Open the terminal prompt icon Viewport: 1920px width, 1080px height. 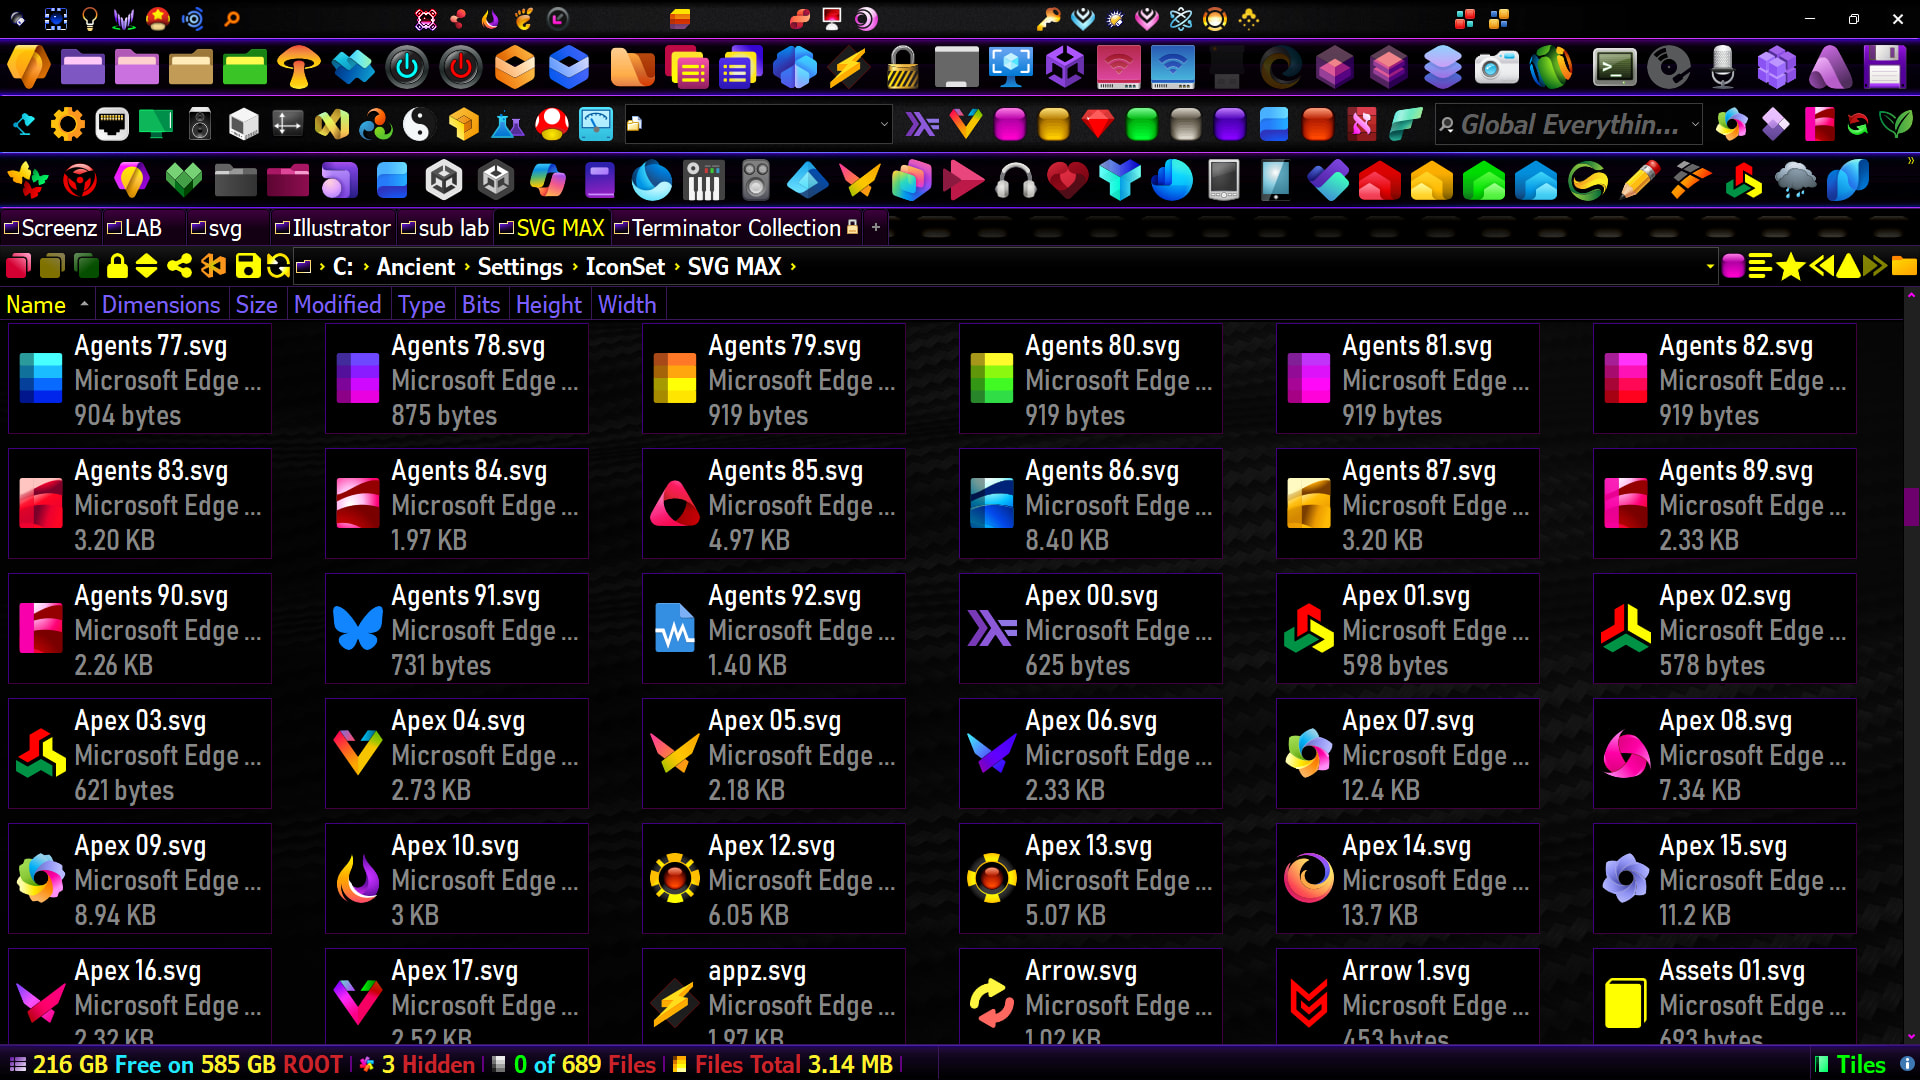tap(1615, 68)
